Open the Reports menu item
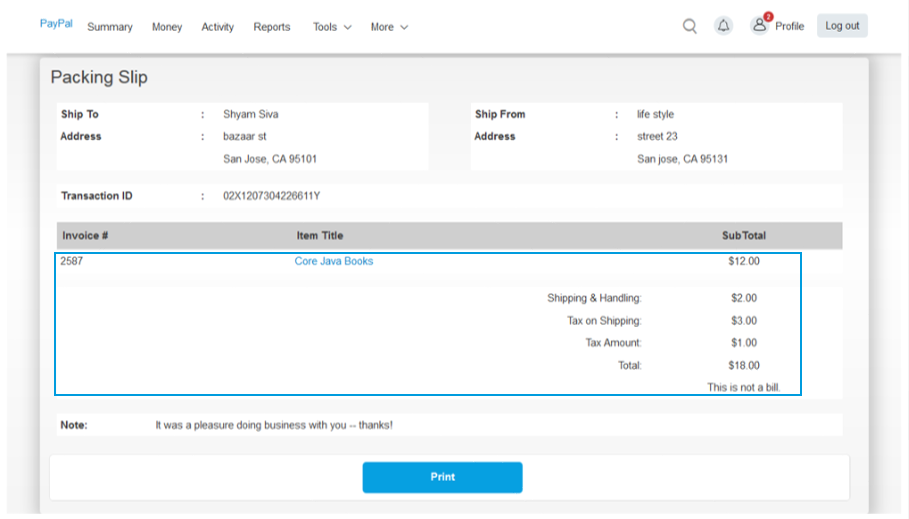 (x=272, y=27)
